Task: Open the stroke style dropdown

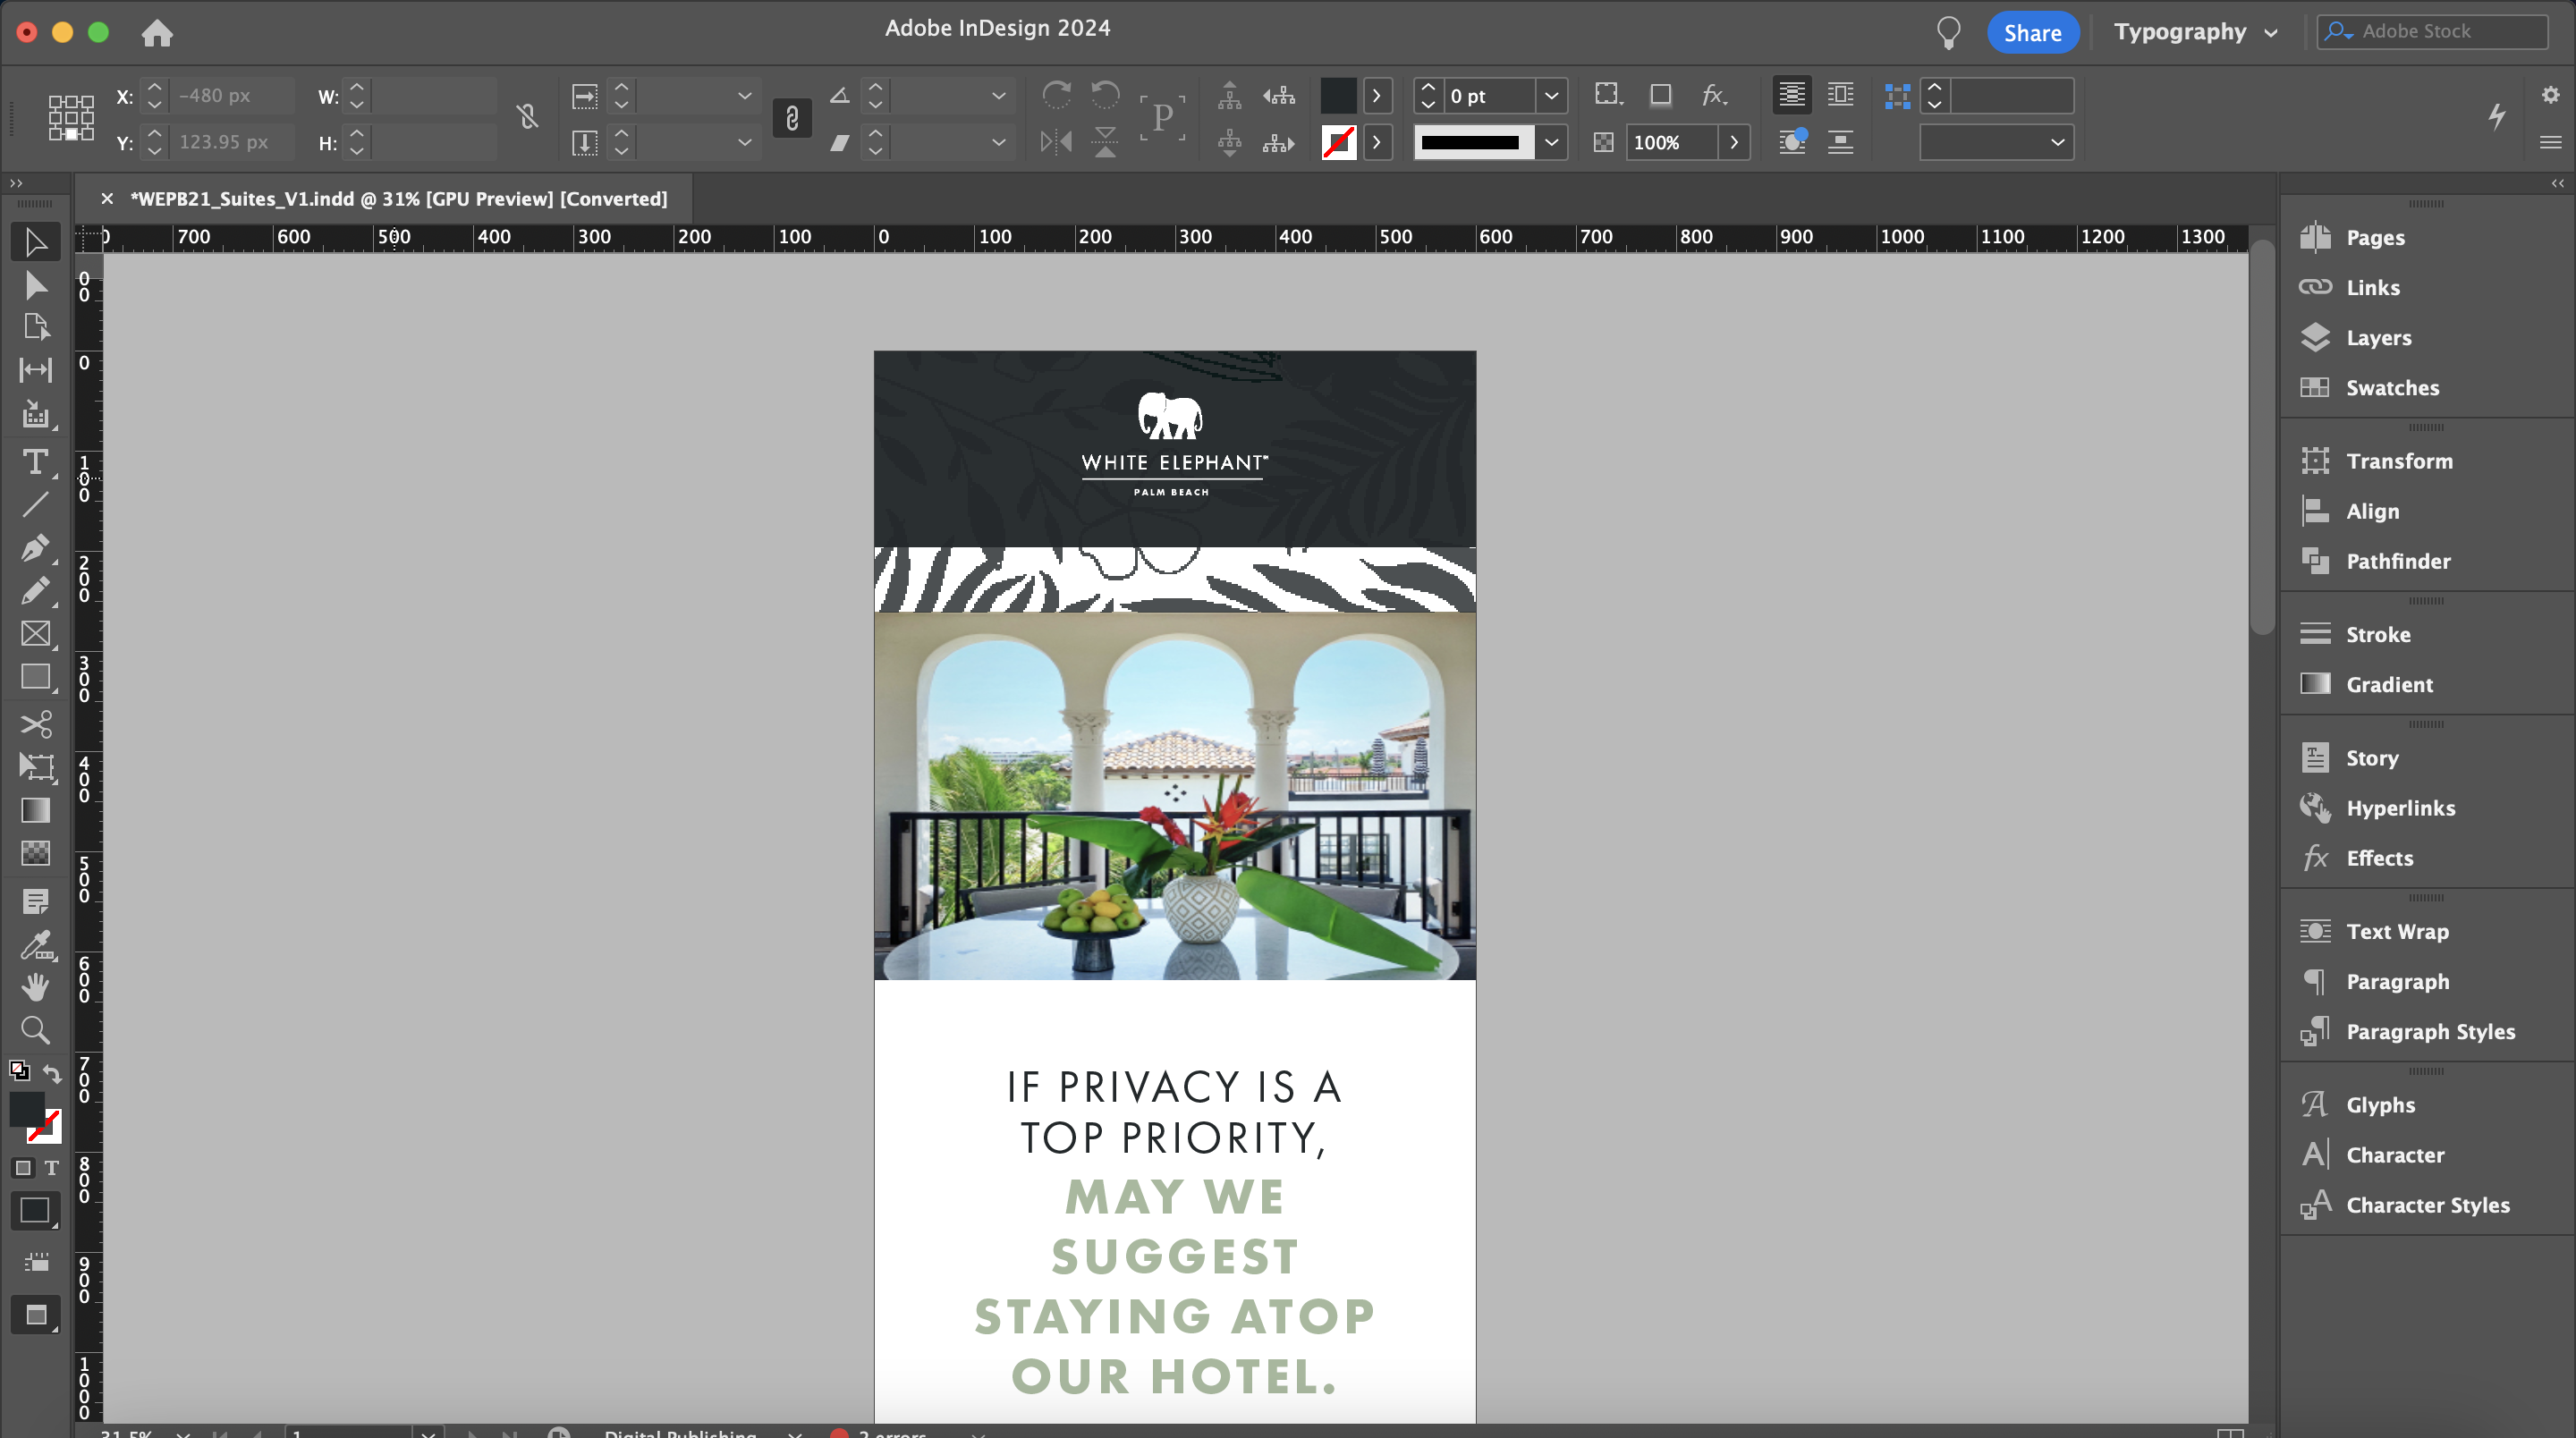Action: (x=1551, y=142)
